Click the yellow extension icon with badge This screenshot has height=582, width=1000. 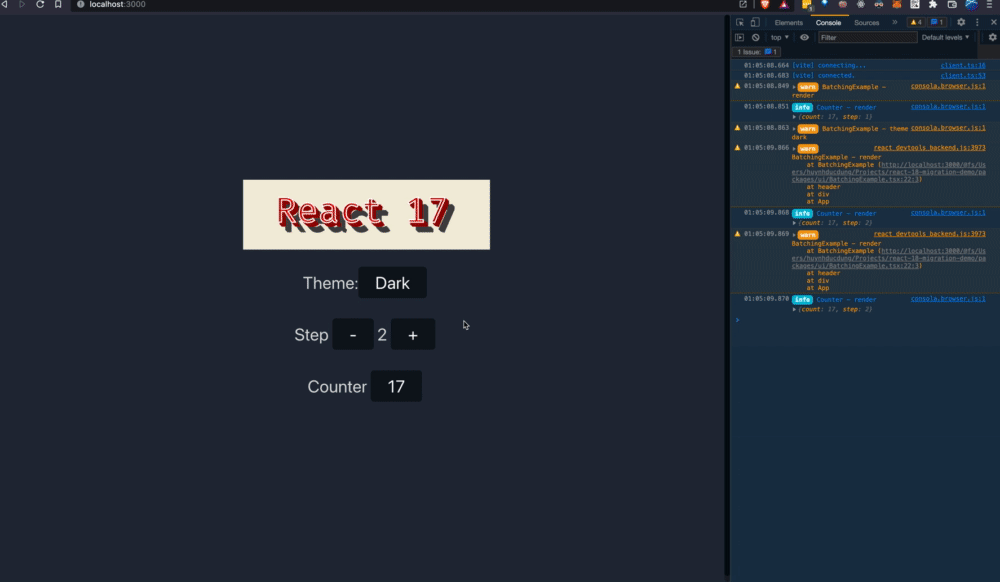click(x=807, y=5)
